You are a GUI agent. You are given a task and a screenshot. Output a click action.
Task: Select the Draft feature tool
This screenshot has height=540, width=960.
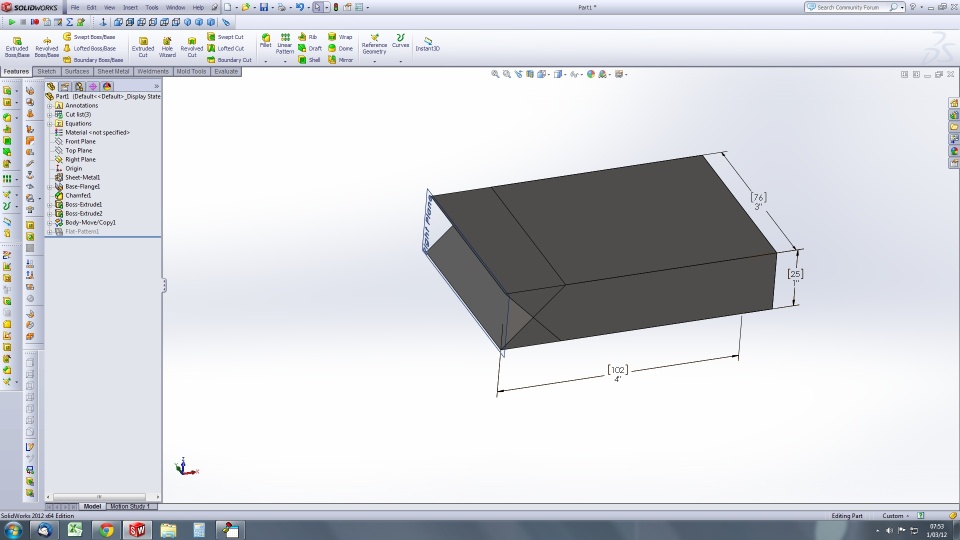[x=310, y=48]
